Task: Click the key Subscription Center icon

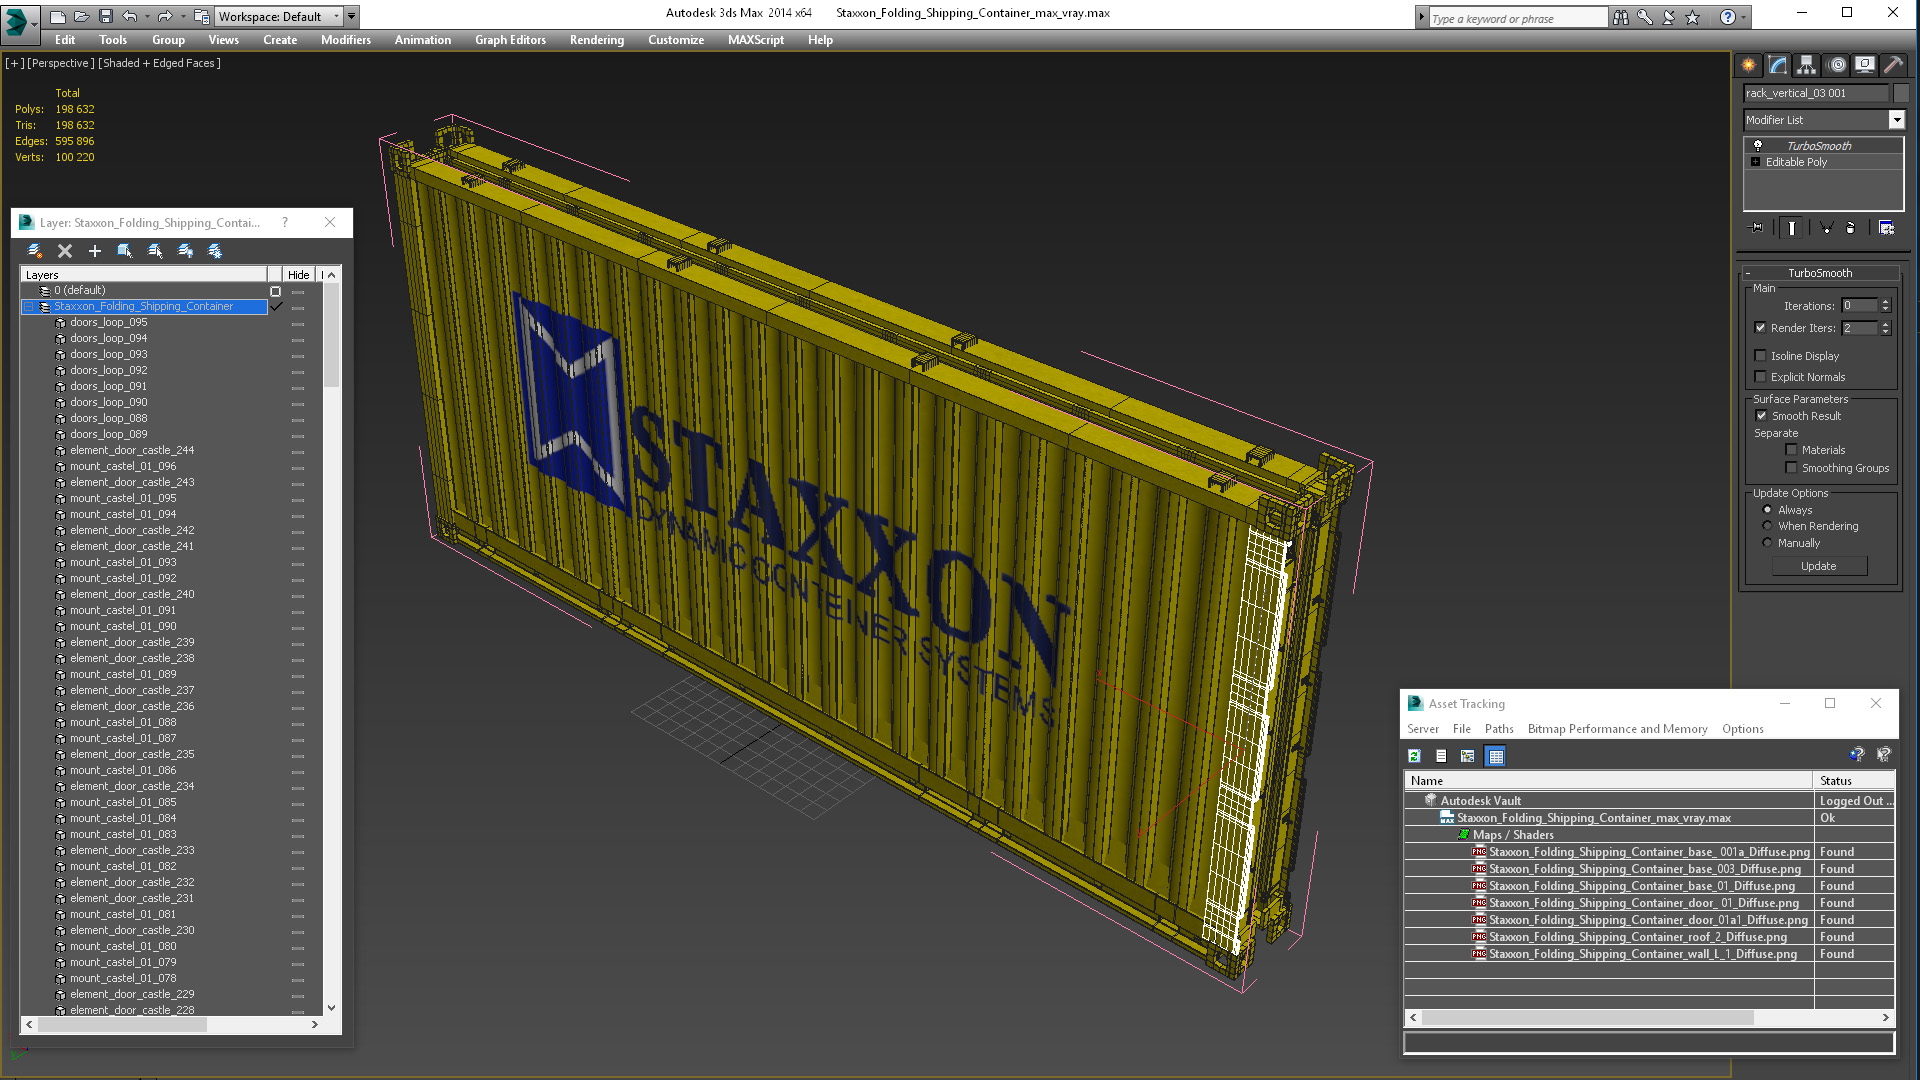Action: coord(1644,17)
